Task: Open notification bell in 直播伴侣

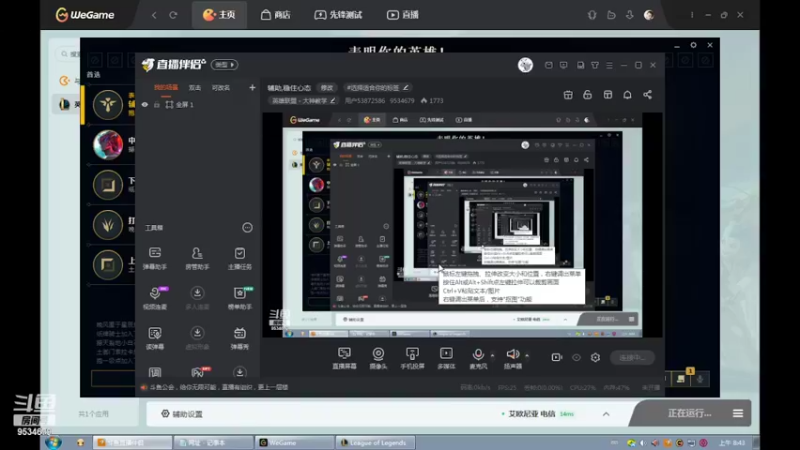Action: (x=627, y=95)
